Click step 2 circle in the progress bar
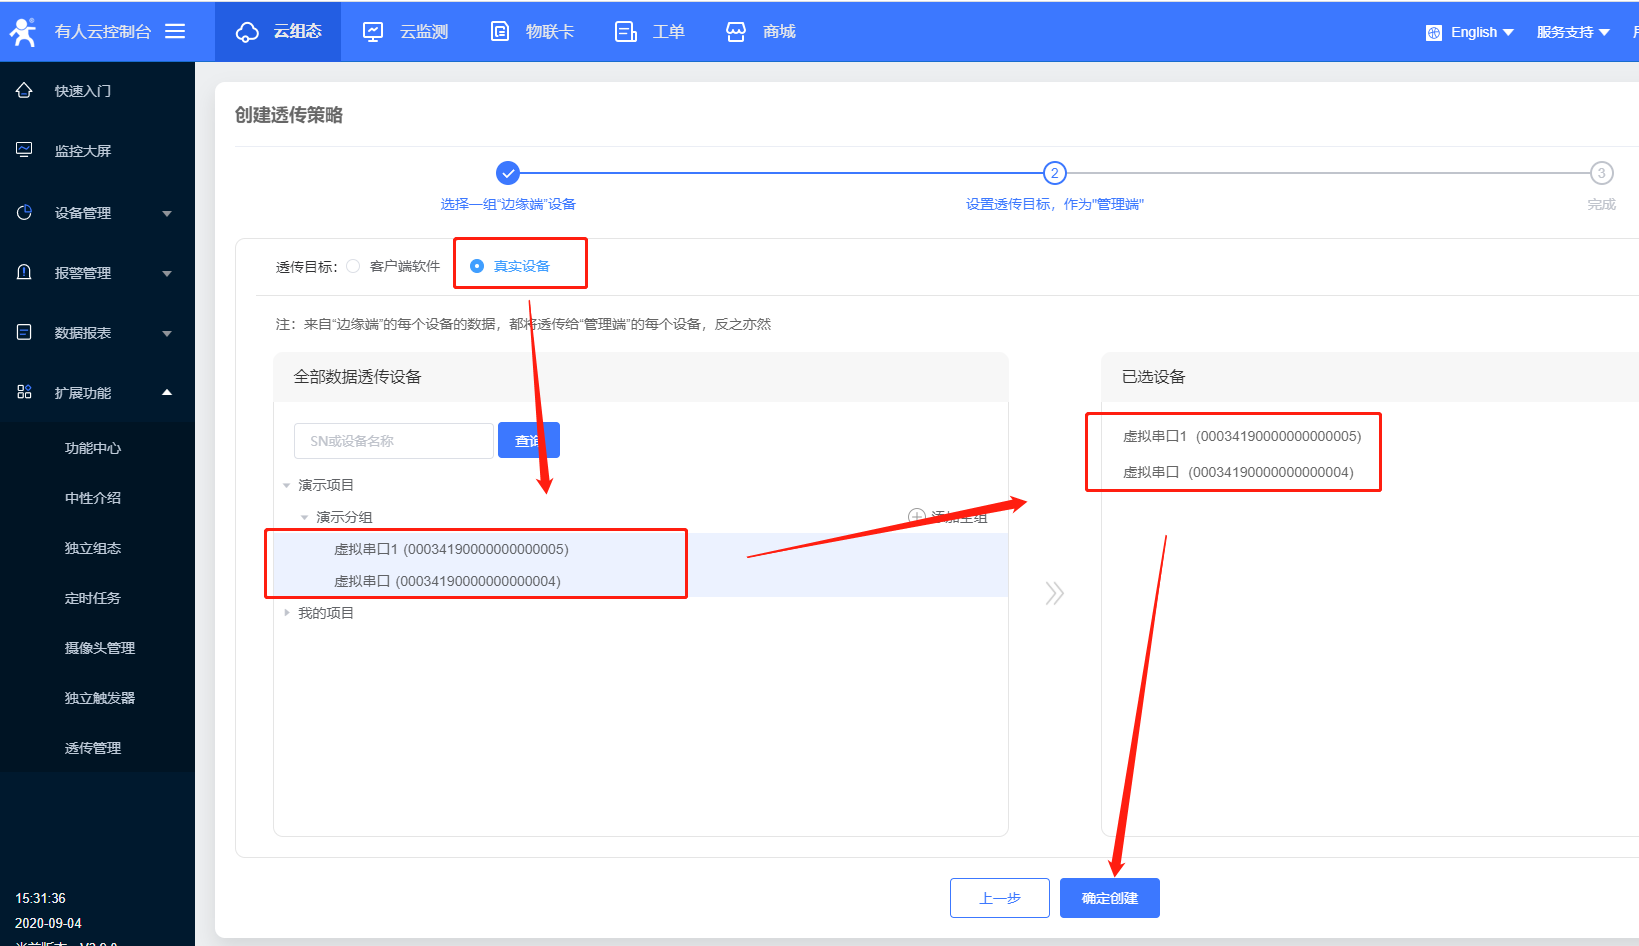Viewport: 1639px width, 946px height. (1054, 173)
